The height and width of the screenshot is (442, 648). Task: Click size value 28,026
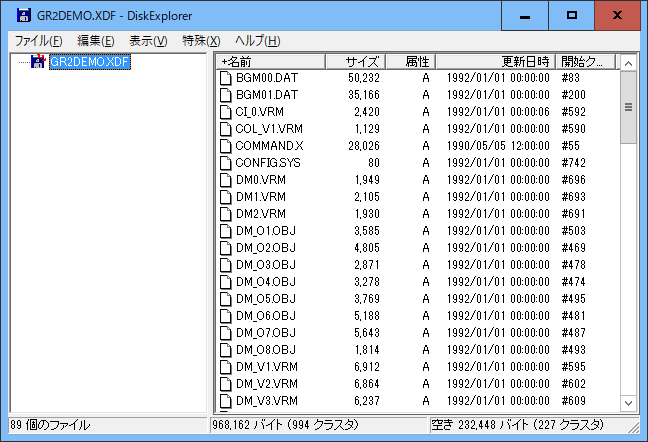point(364,146)
